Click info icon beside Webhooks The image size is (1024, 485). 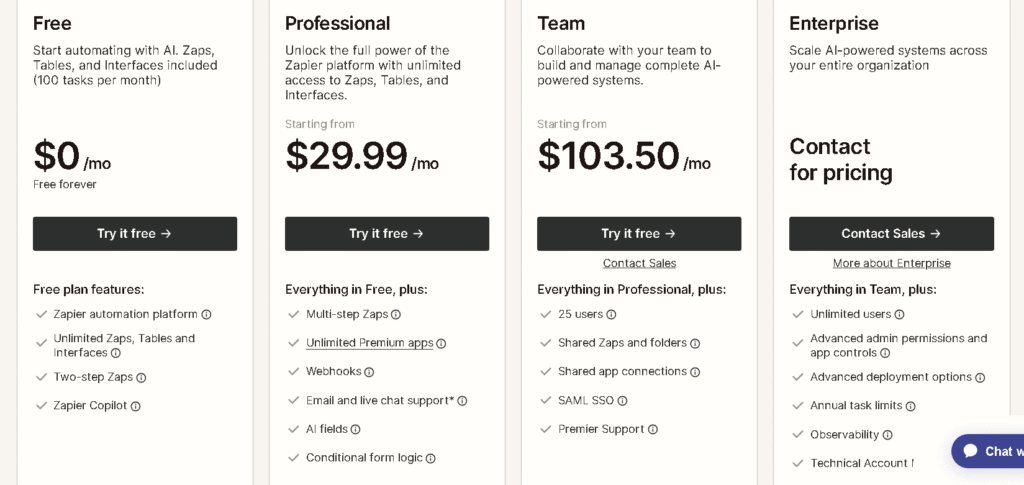click(369, 372)
